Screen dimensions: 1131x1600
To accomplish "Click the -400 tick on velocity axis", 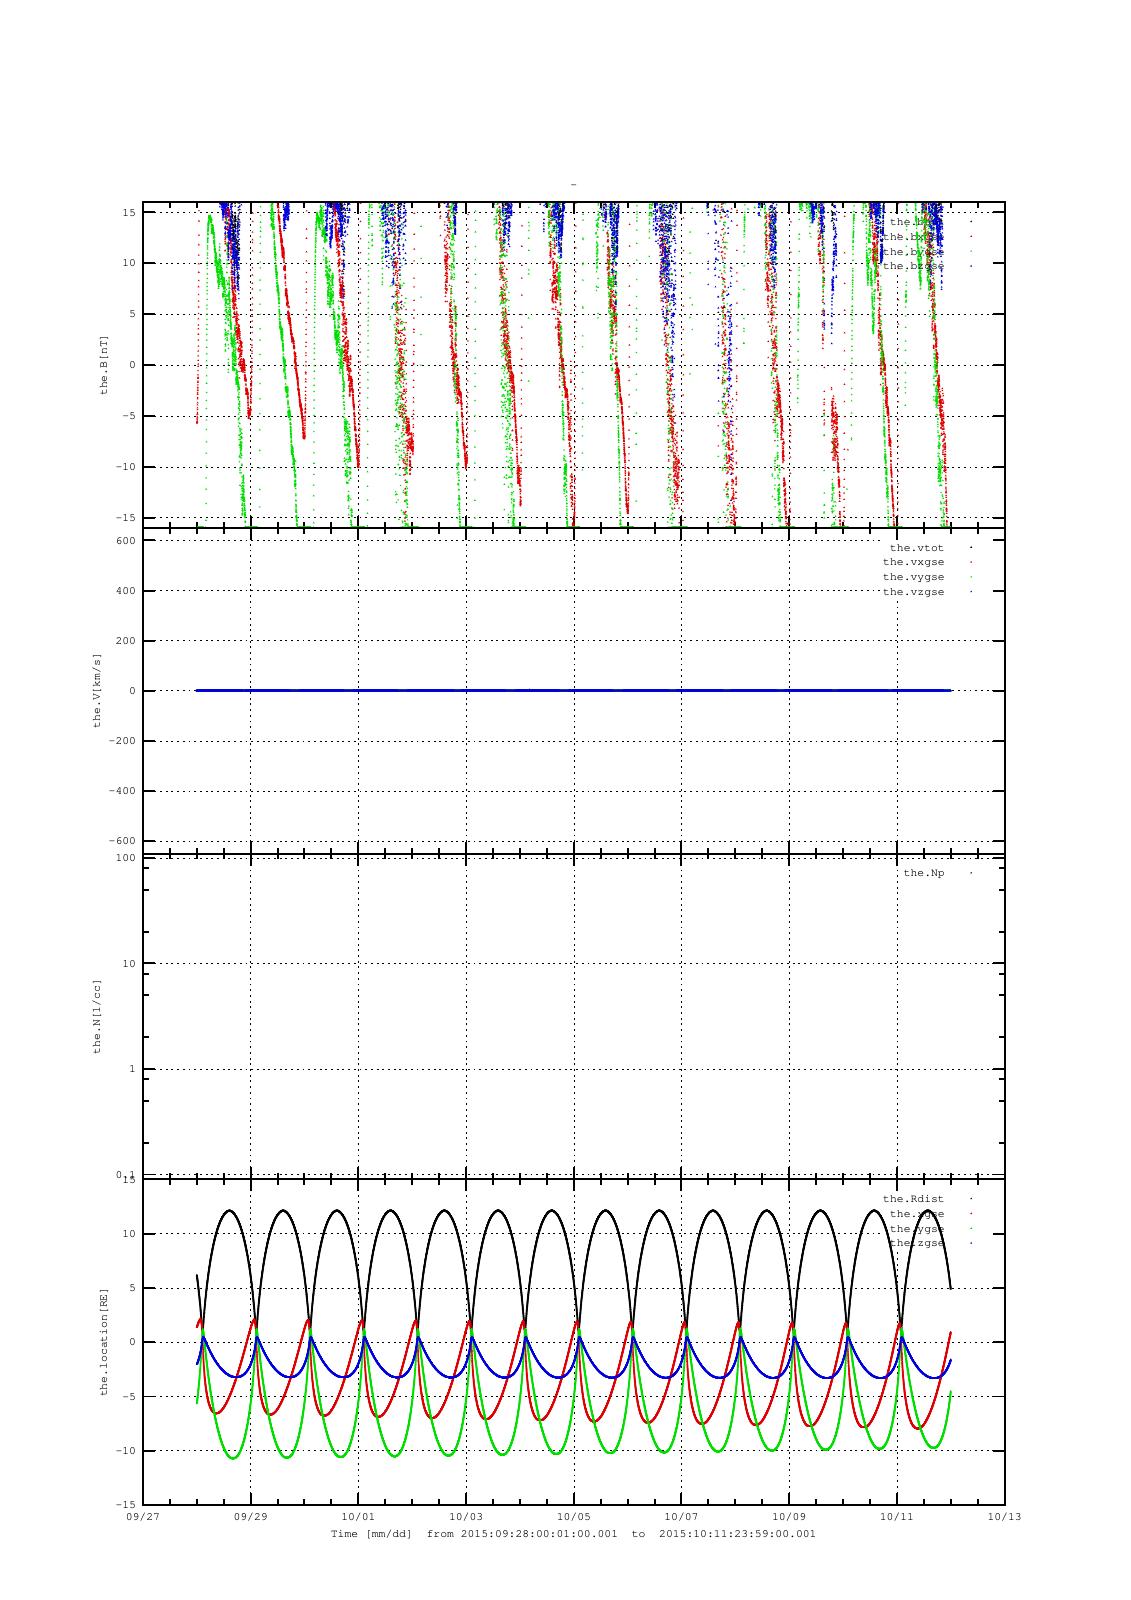I will click(x=122, y=791).
